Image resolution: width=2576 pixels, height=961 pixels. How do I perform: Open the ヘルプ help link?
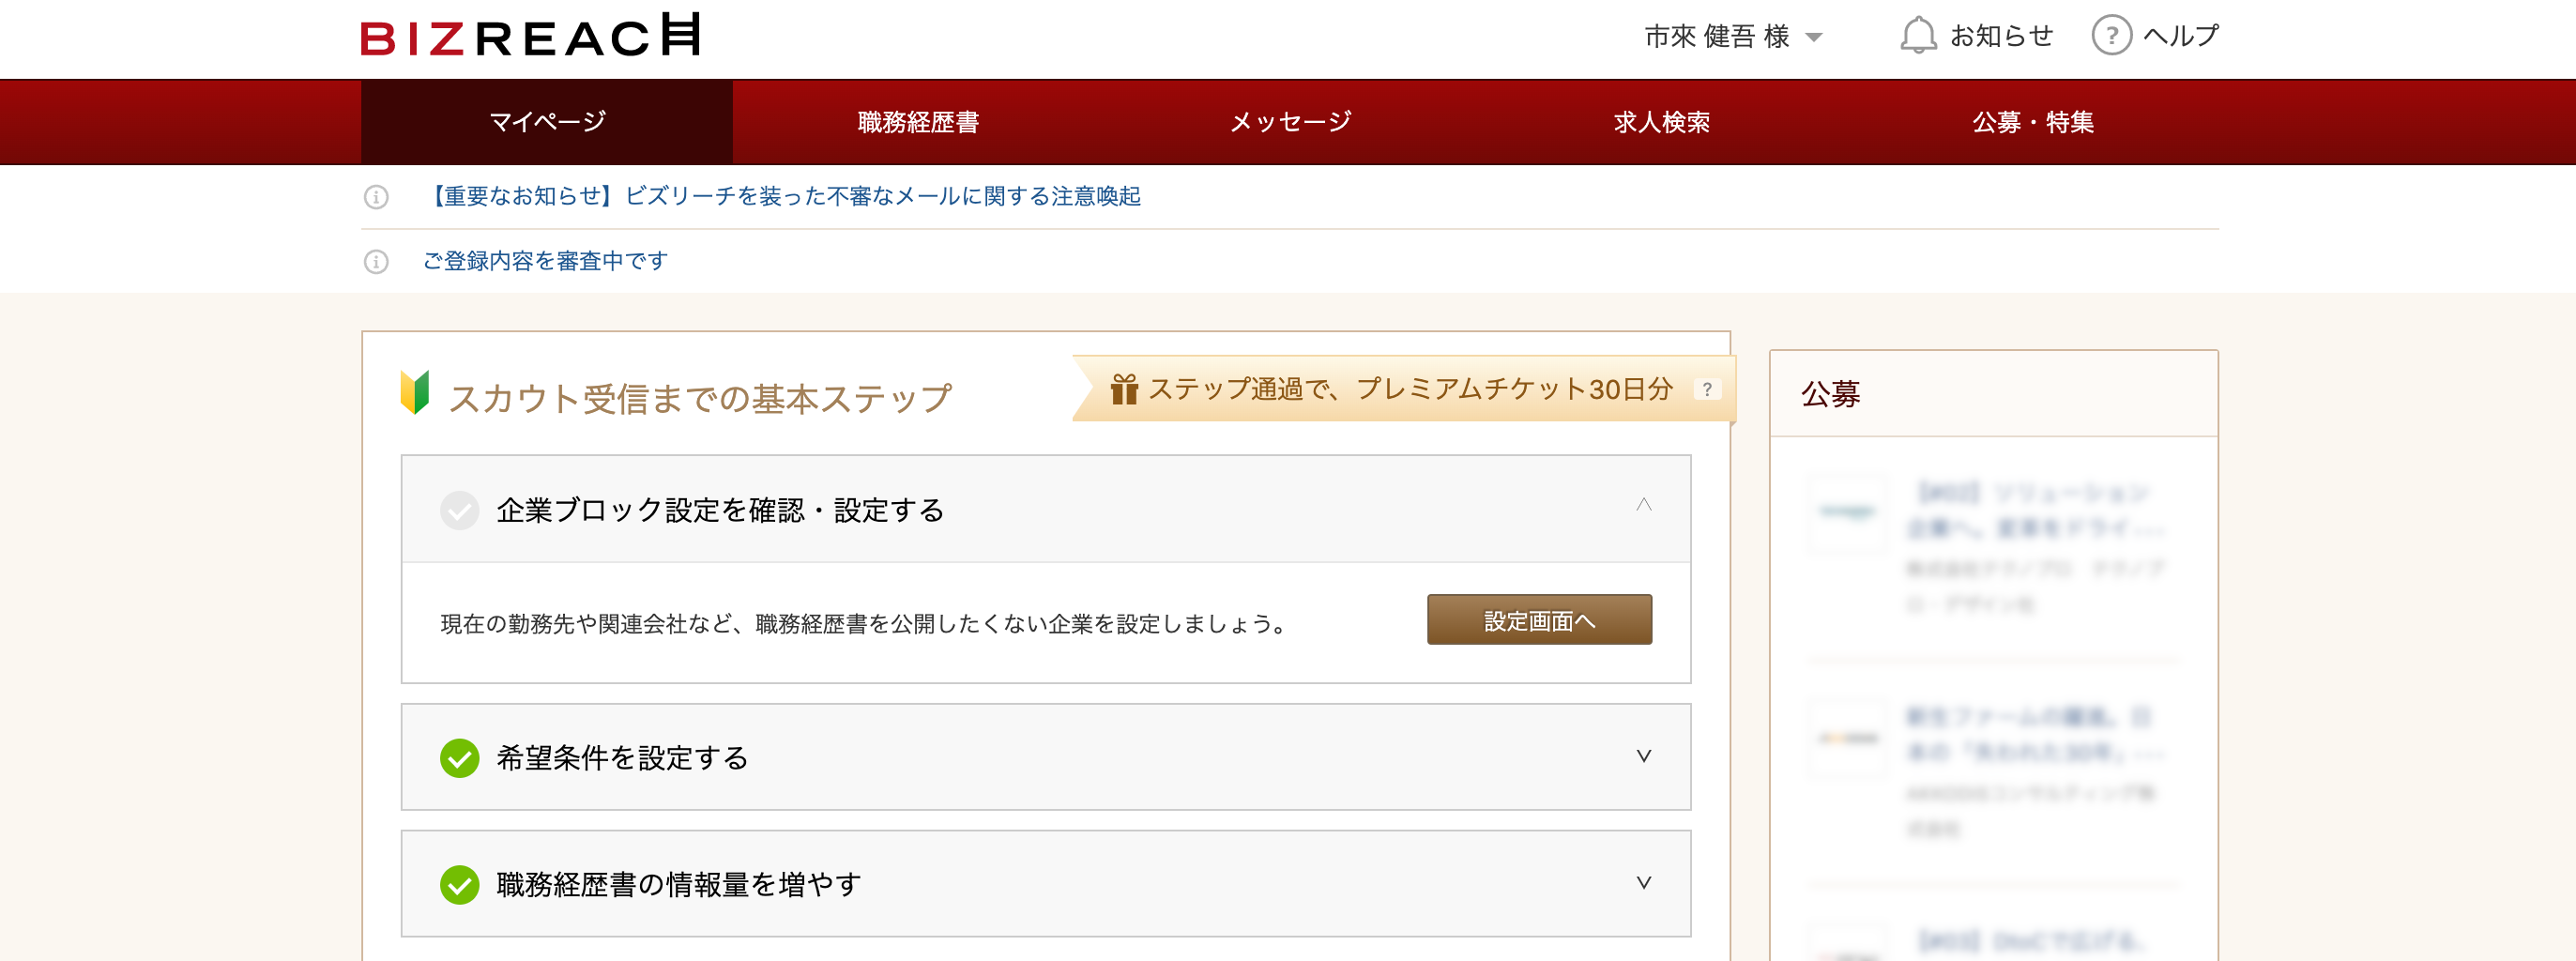(x=2180, y=36)
